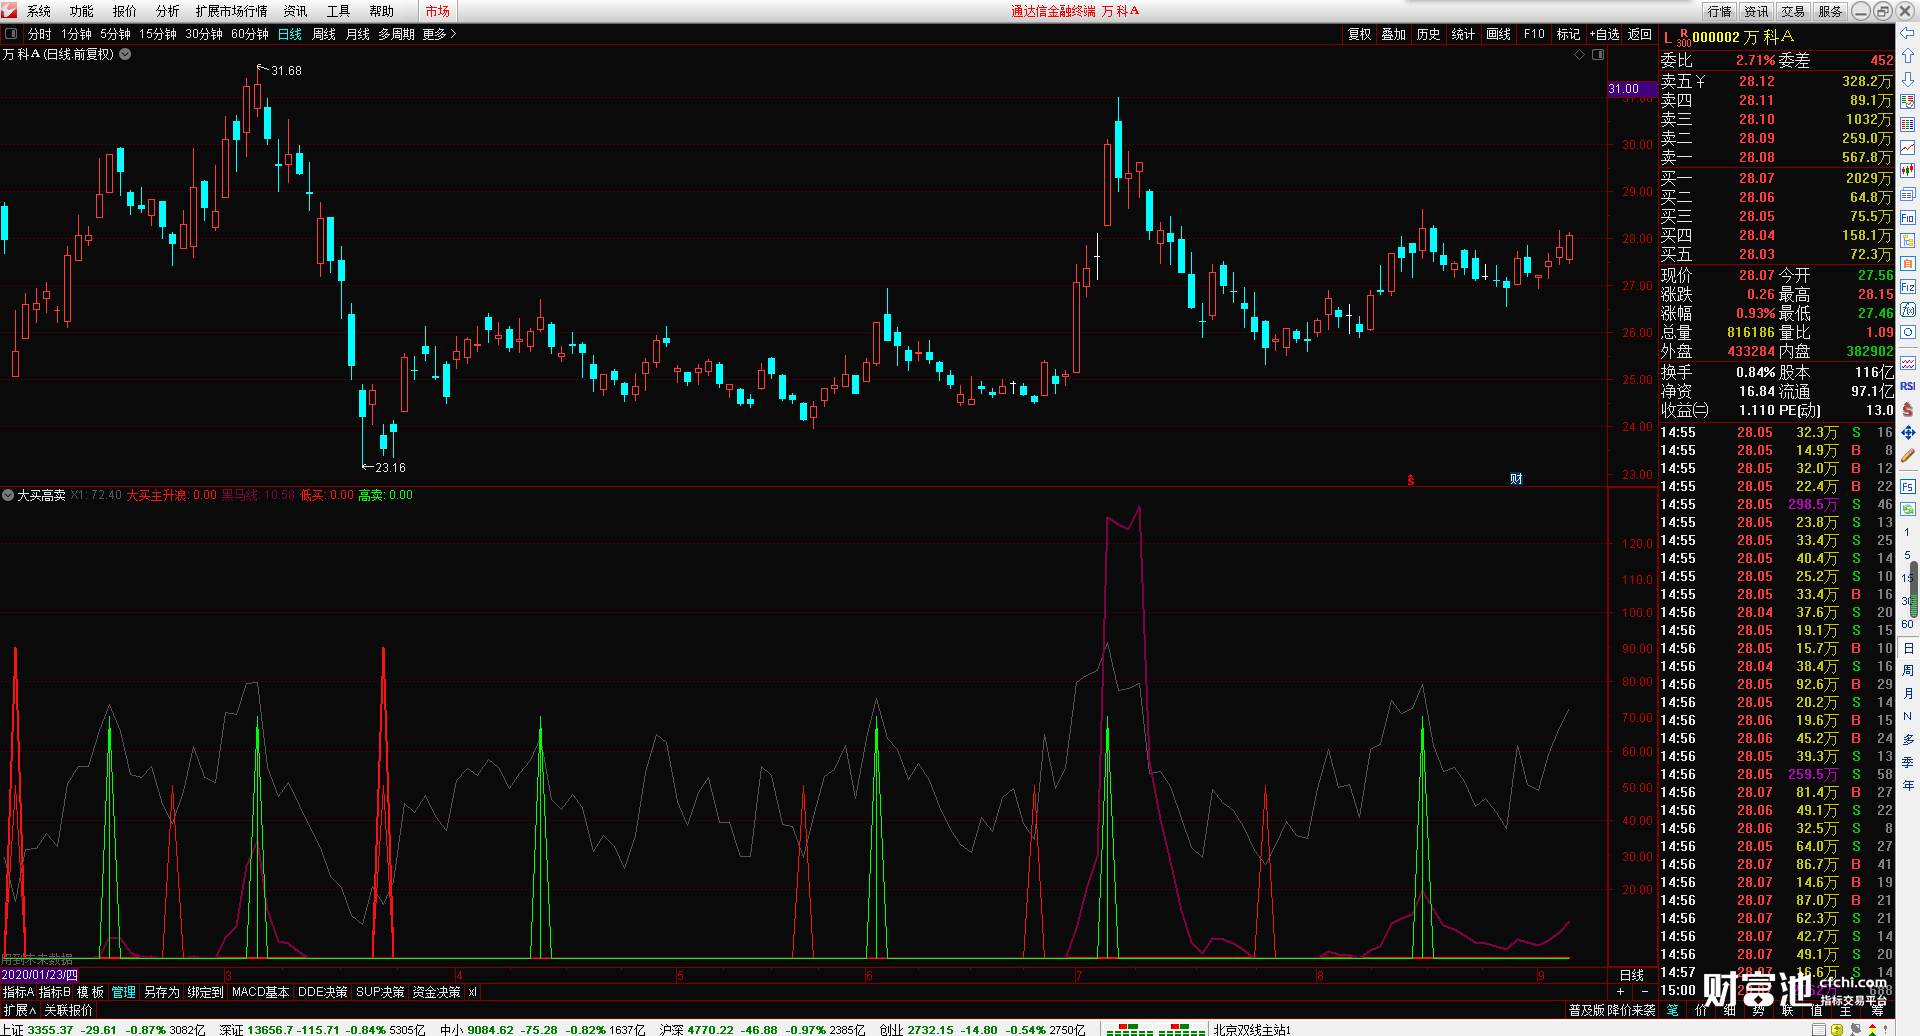
Task: Click the four-way move arrows sidebar icon
Action: coord(1908,433)
